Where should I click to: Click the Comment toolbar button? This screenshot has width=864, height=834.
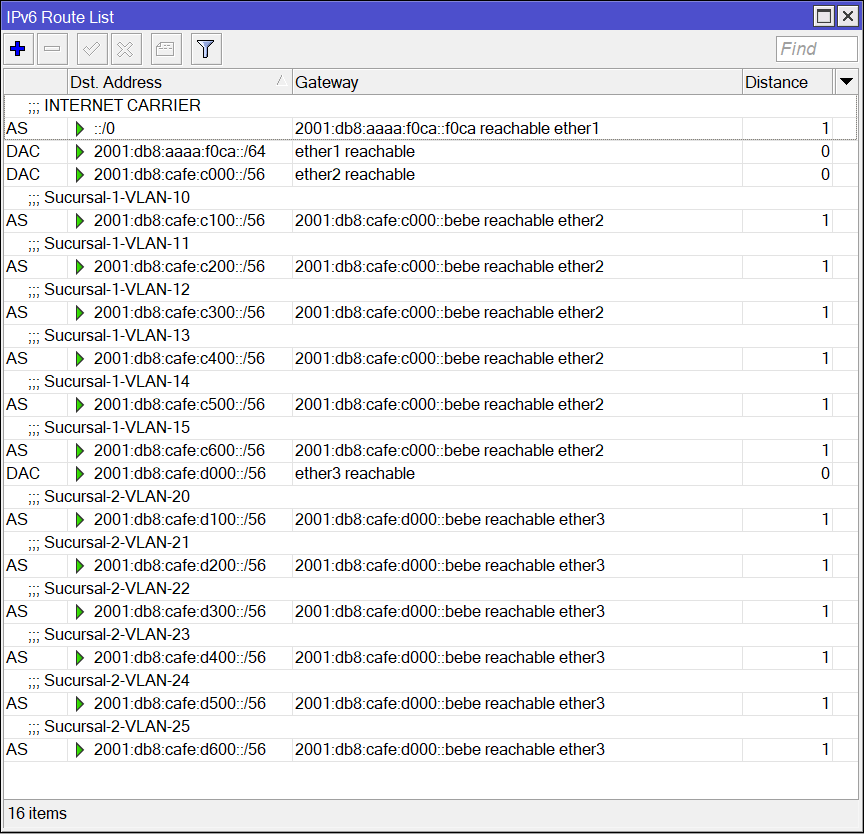[x=166, y=48]
